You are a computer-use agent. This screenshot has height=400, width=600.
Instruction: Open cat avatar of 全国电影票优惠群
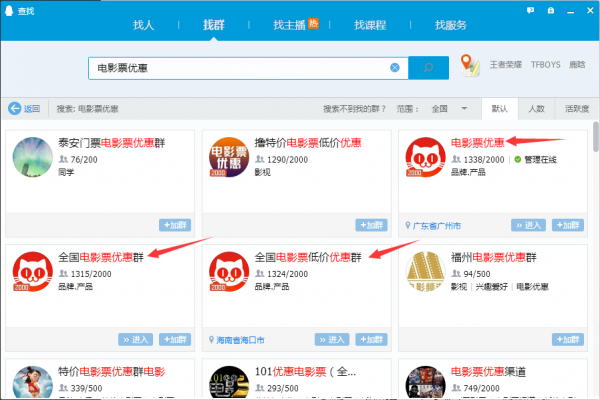coord(33,271)
